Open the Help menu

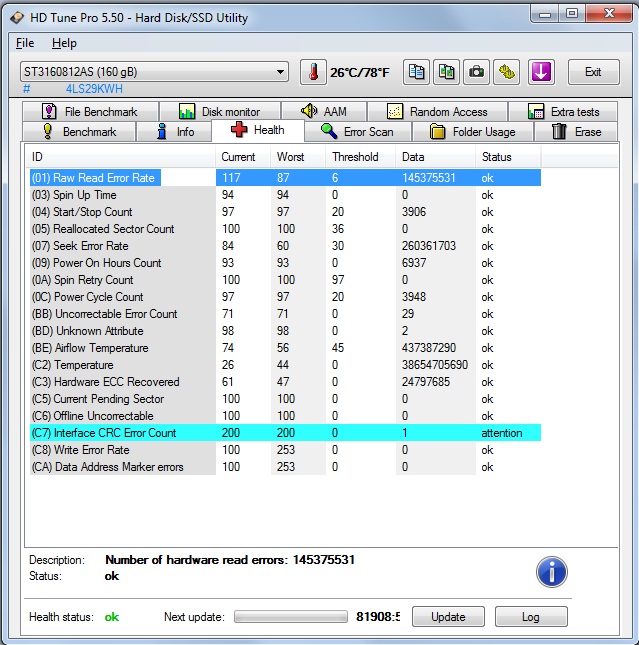point(64,43)
